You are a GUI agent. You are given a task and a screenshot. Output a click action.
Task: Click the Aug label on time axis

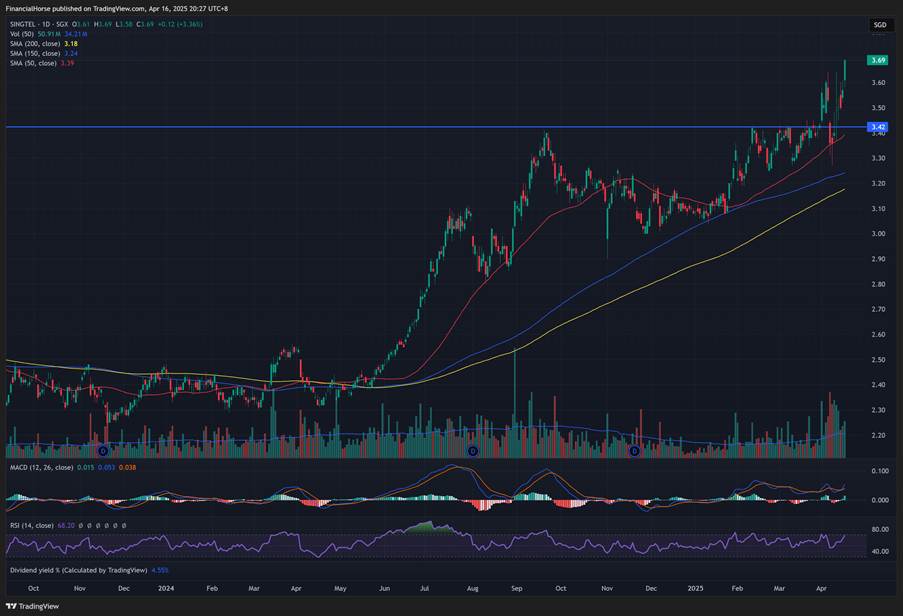473,588
